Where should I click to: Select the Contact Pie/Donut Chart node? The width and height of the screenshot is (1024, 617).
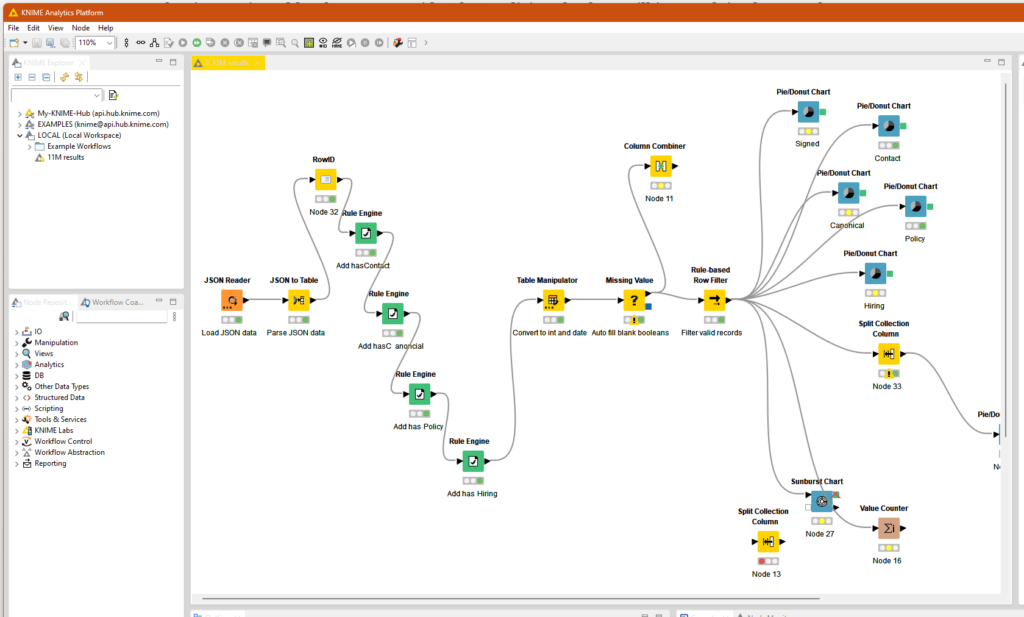[889, 126]
